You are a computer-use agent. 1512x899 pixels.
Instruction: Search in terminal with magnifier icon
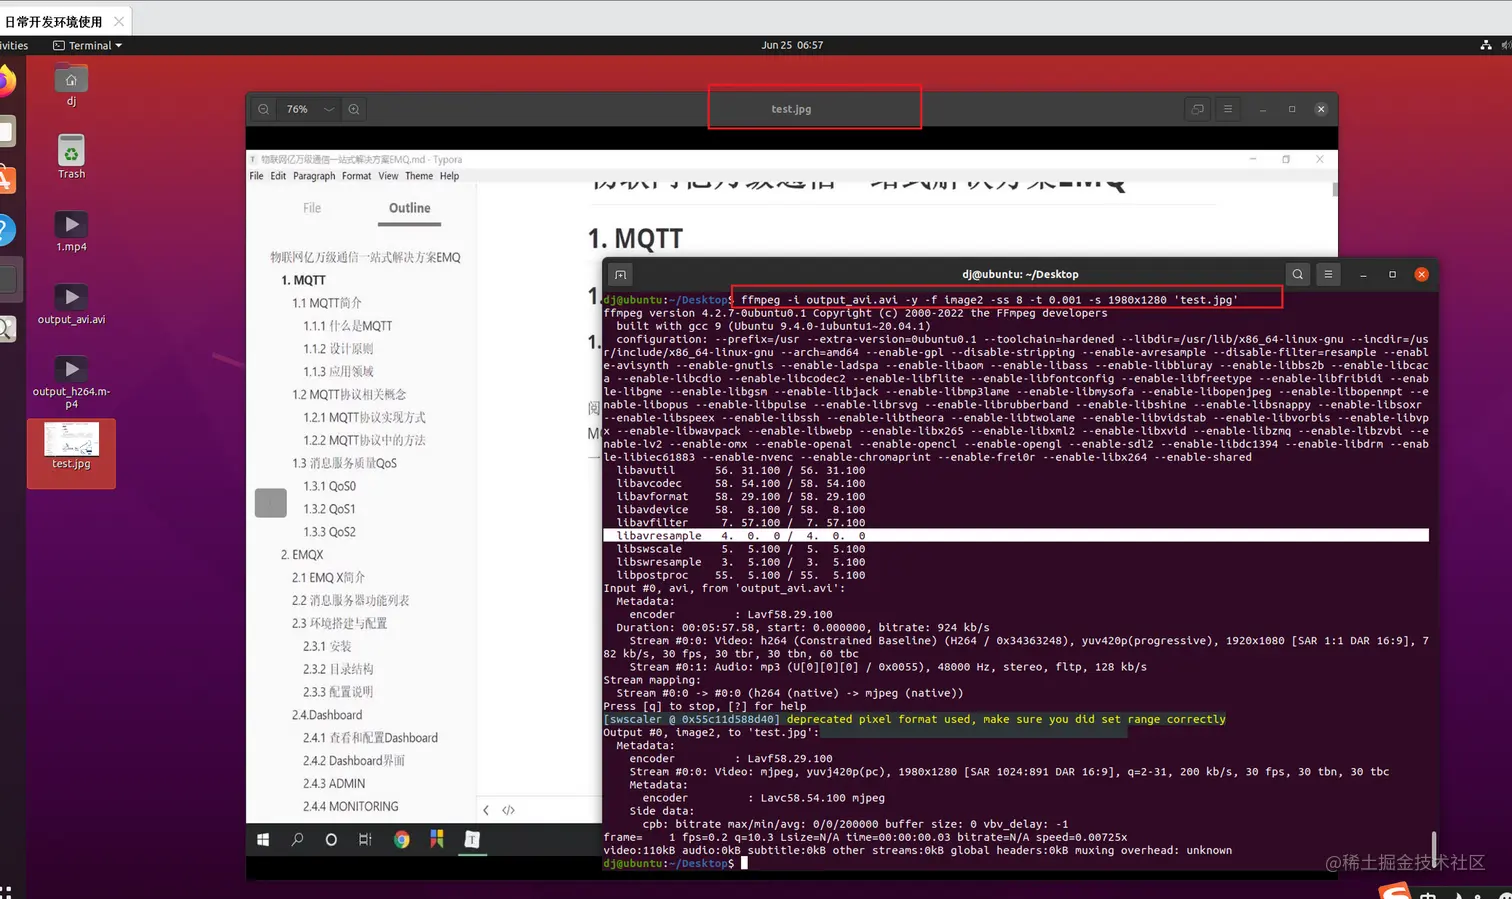pyautogui.click(x=1297, y=274)
